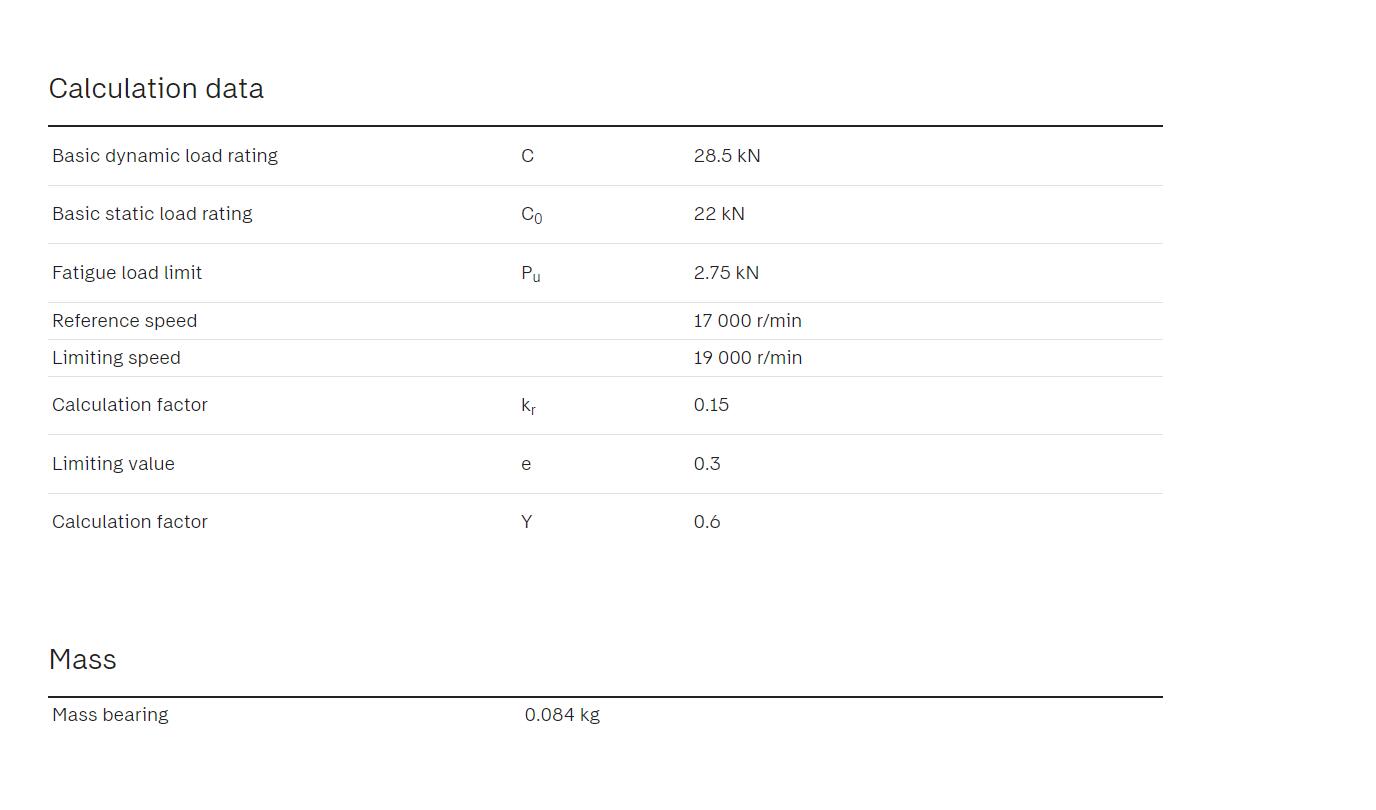Click the 19 000 r/min value
1376x810 pixels.
[748, 358]
